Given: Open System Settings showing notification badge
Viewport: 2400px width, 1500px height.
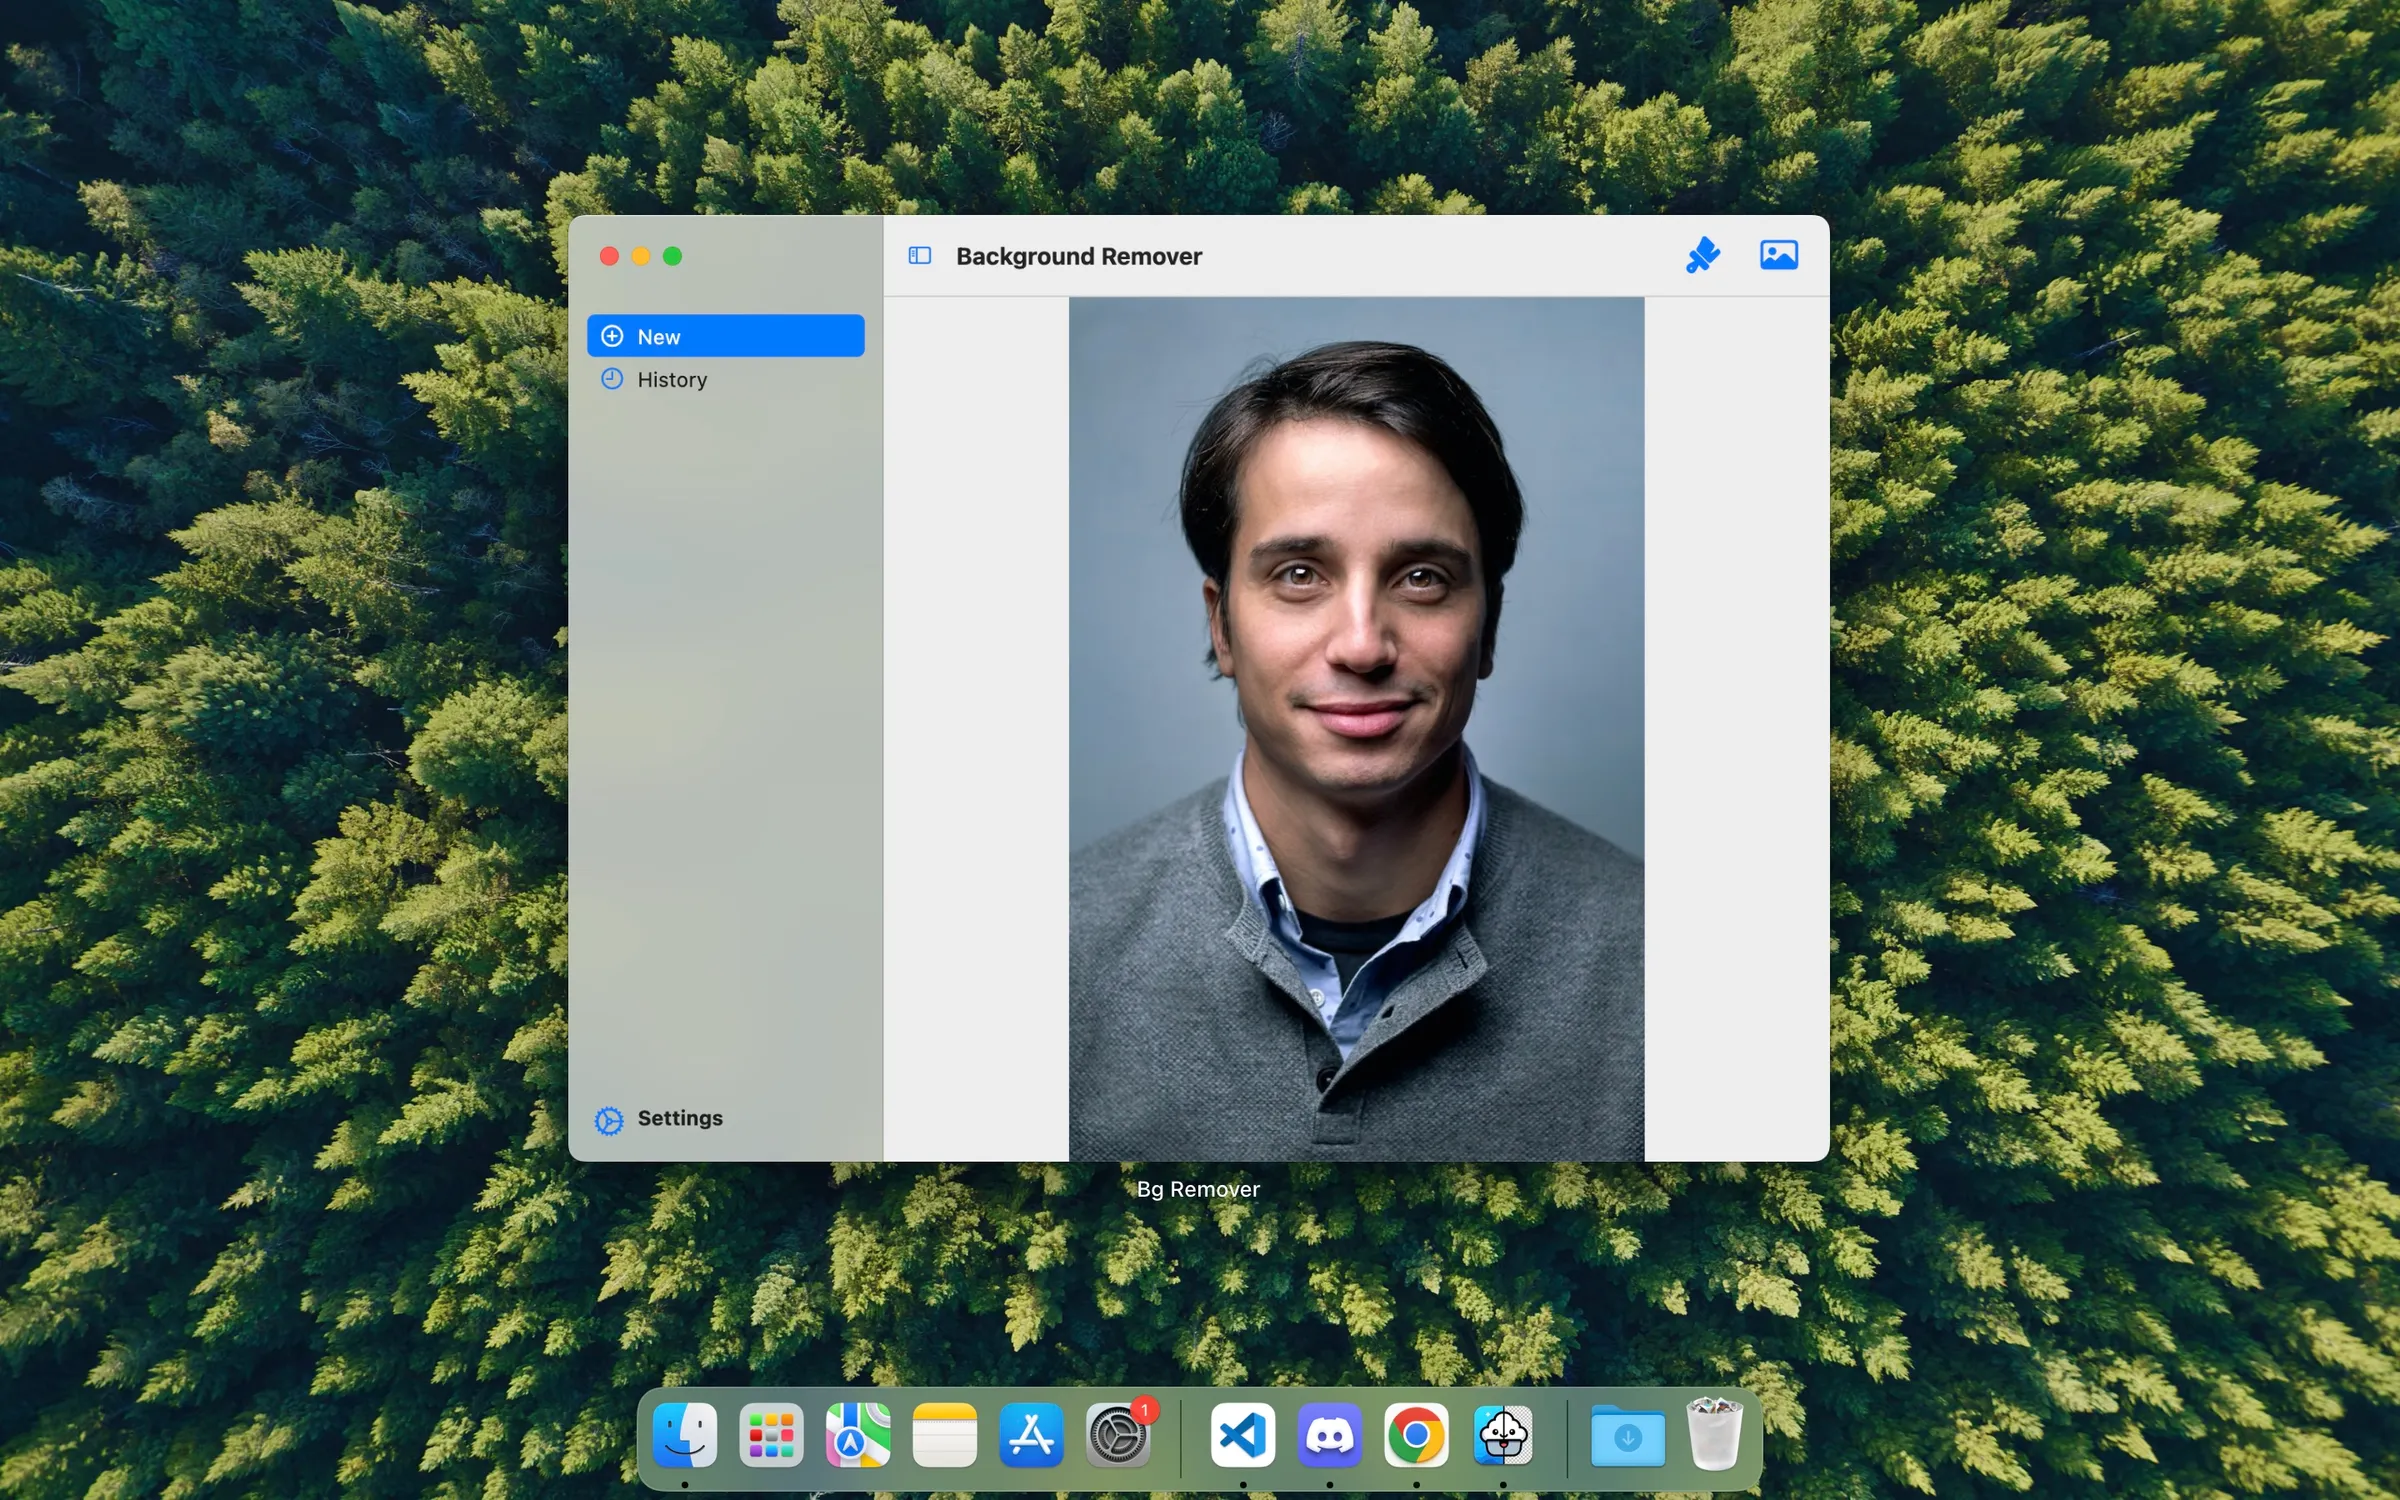Looking at the screenshot, I should [x=1118, y=1437].
